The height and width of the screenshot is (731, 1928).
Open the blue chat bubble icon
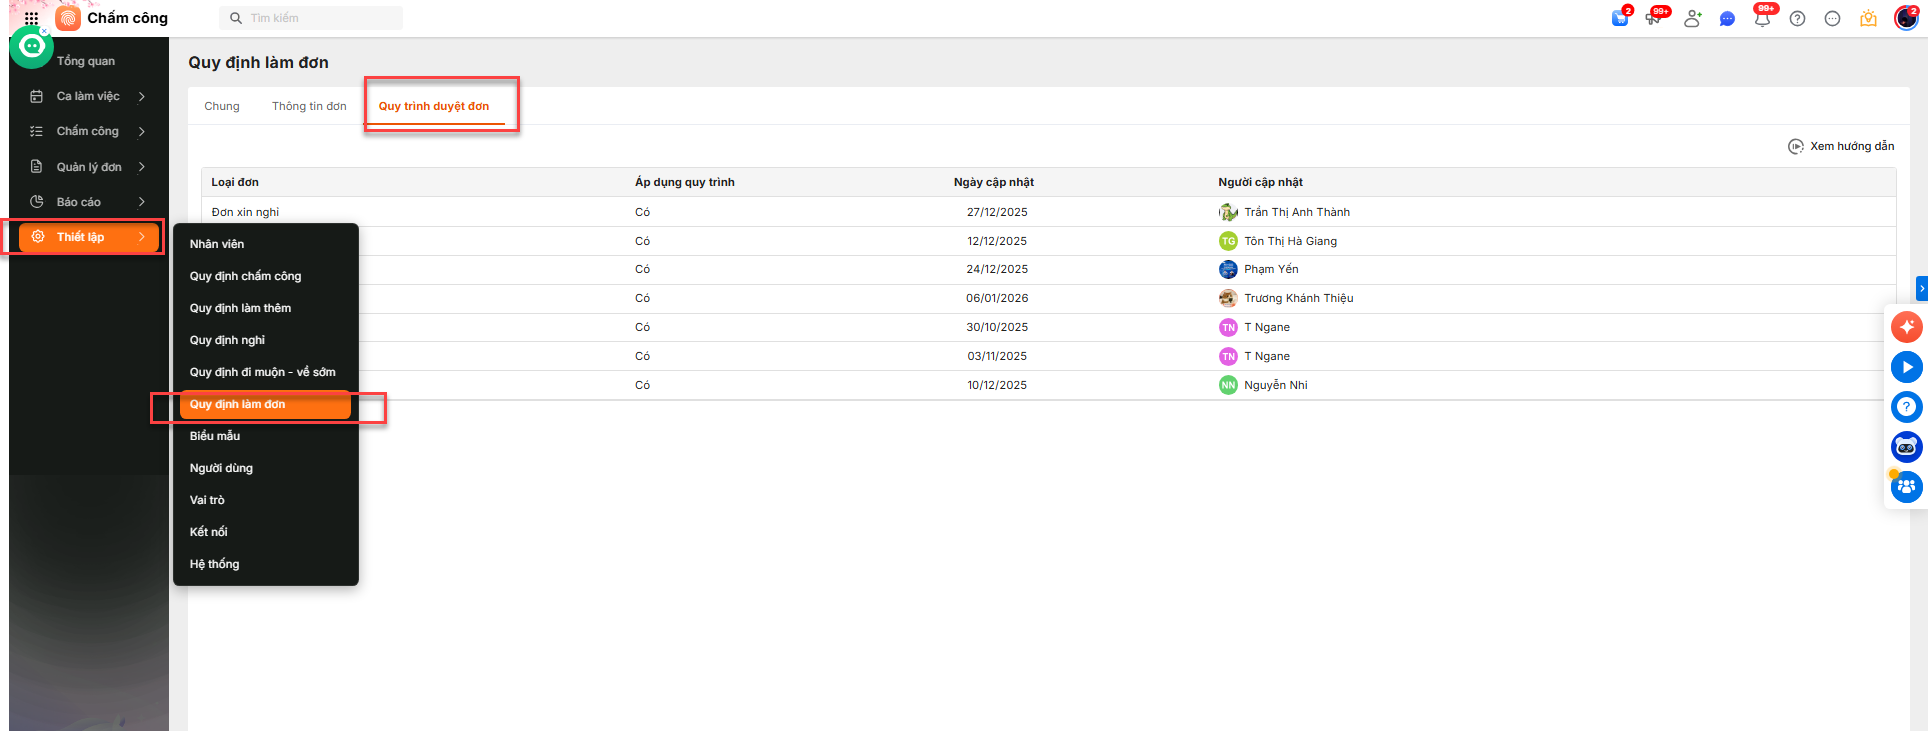click(1727, 18)
